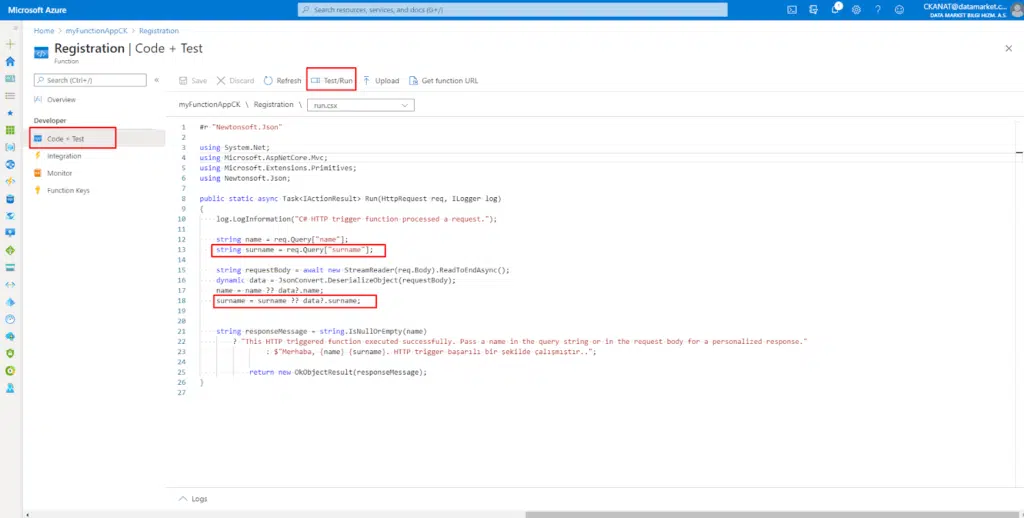Open Directory and subscription filter icon

(x=813, y=10)
